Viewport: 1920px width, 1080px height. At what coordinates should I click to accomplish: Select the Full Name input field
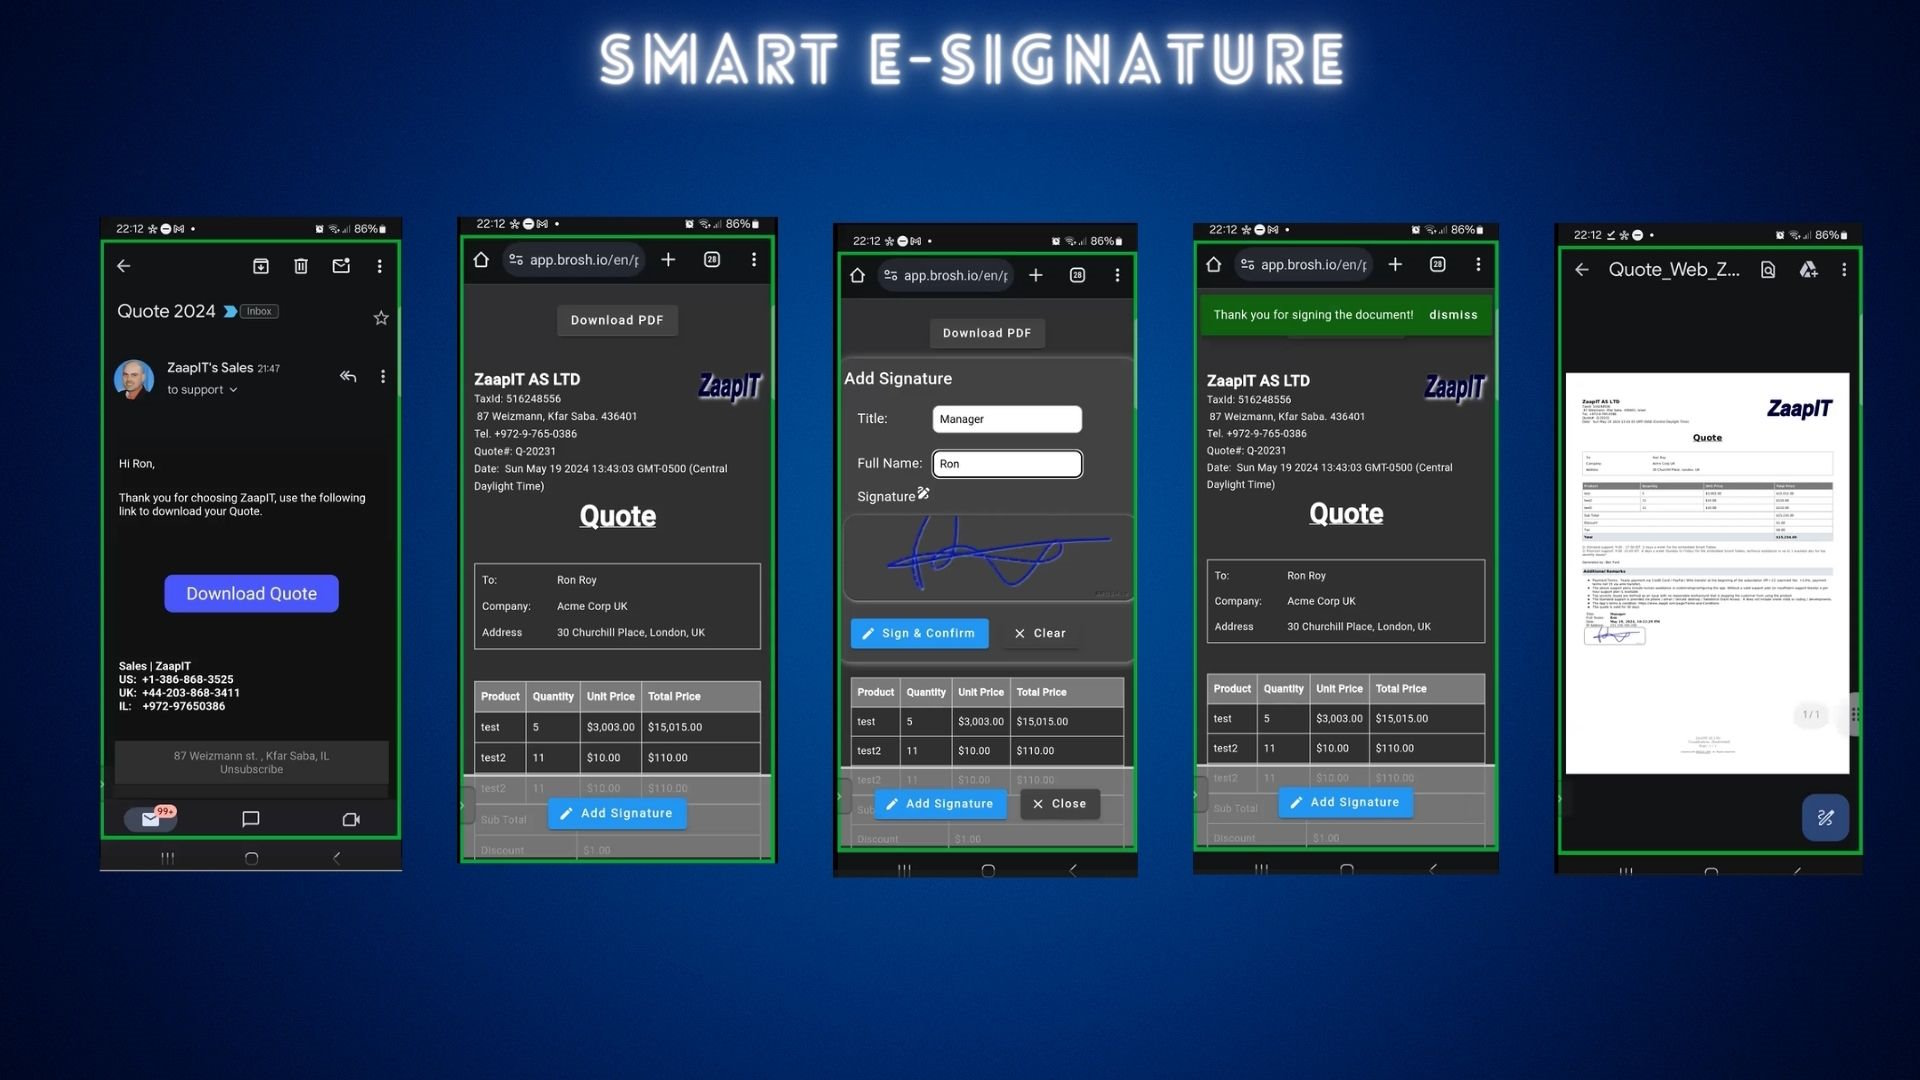coord(1006,463)
